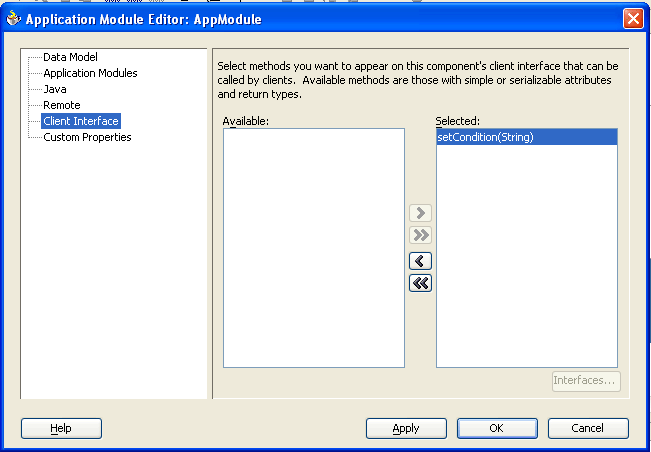This screenshot has height=452, width=651.
Task: Select Client Interface in the tree
Action: [x=81, y=121]
